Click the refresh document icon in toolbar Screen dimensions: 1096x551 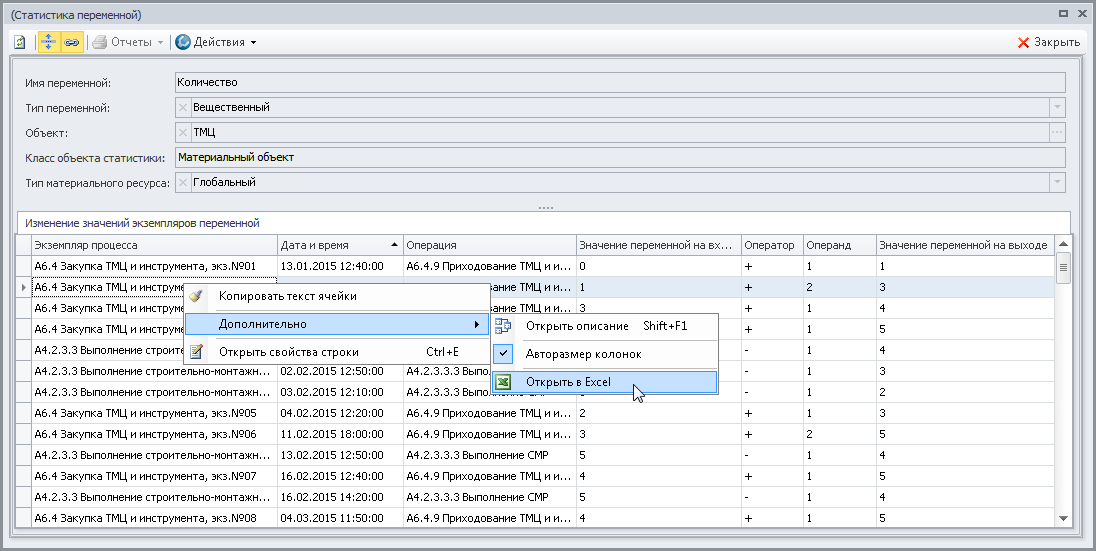click(x=20, y=42)
